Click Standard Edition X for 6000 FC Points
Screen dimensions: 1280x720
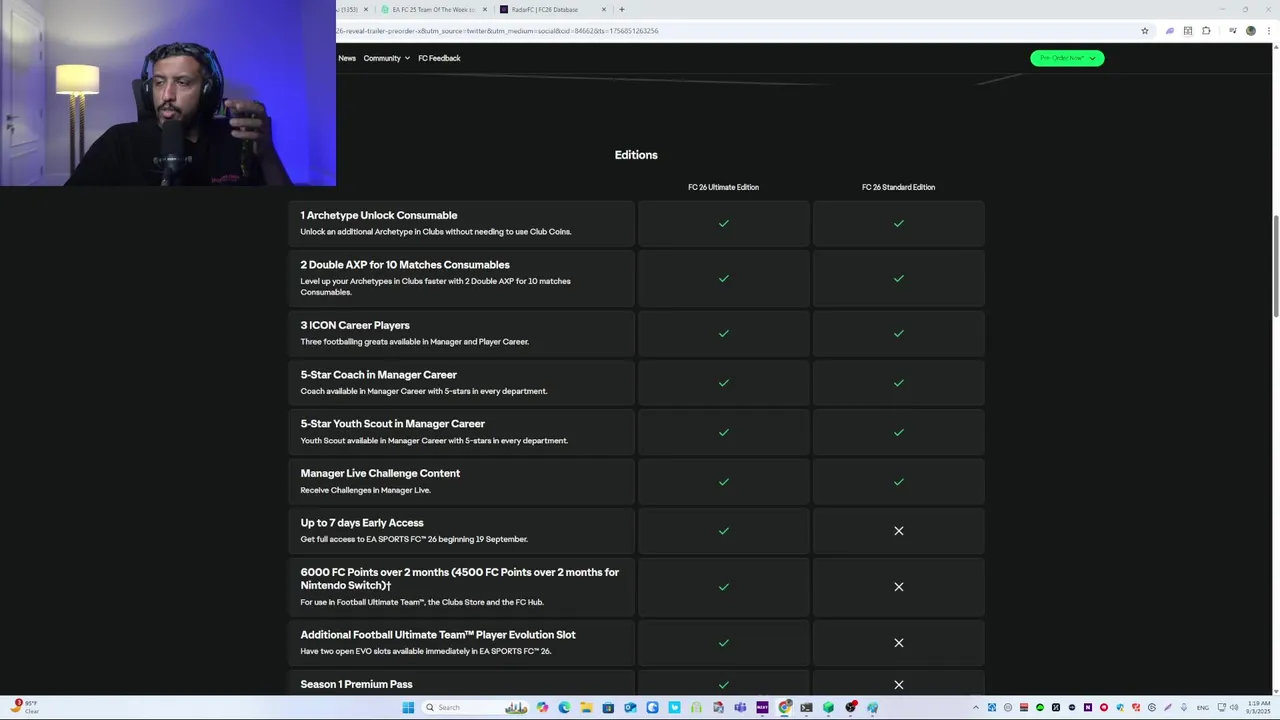click(898, 587)
